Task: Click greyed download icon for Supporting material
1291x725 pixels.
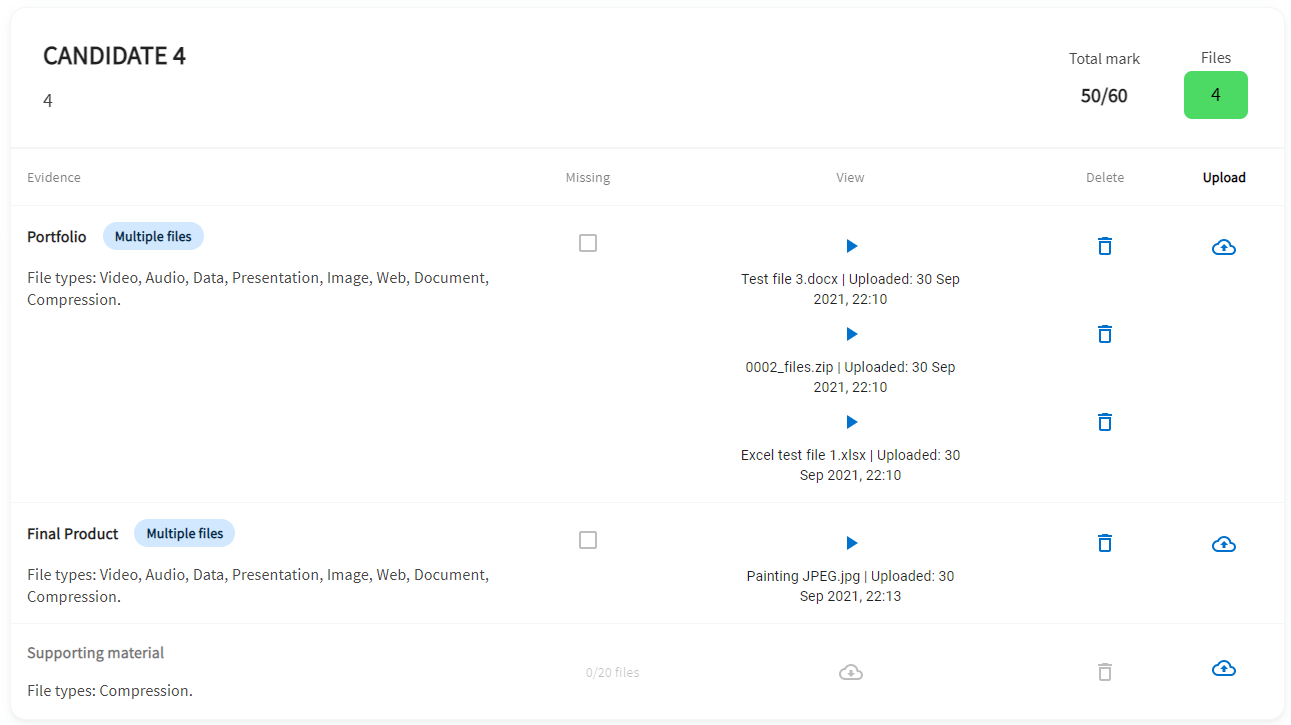Action: coord(851,672)
